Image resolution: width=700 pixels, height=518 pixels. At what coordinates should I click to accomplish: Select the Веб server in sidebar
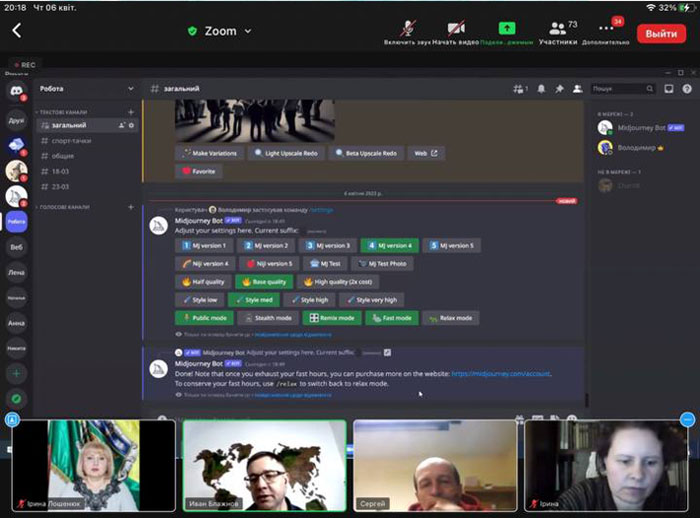click(x=17, y=247)
